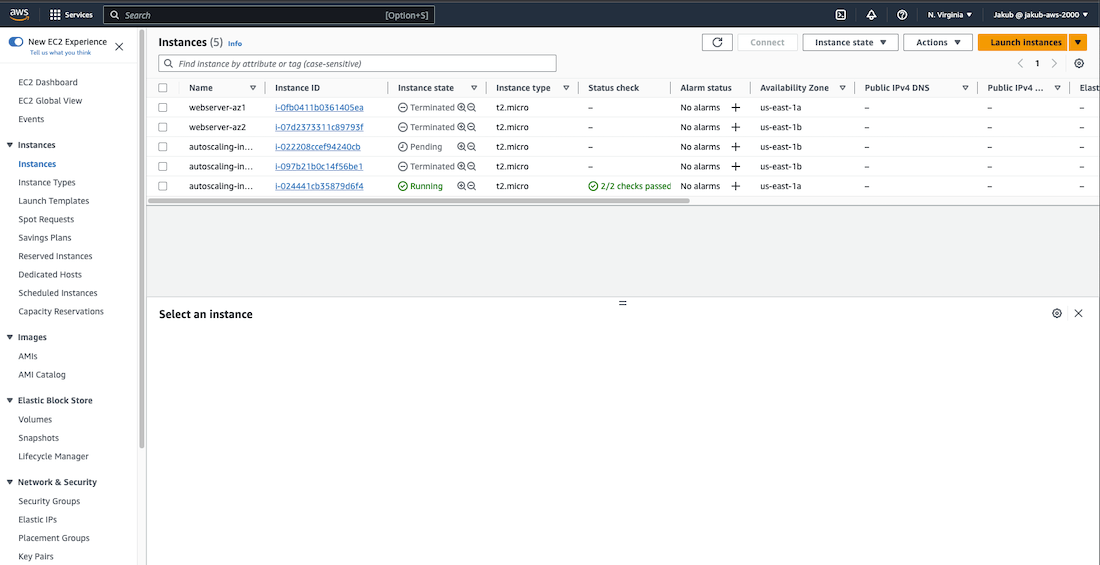Open AWS CloudShell terminal icon

(x=841, y=15)
